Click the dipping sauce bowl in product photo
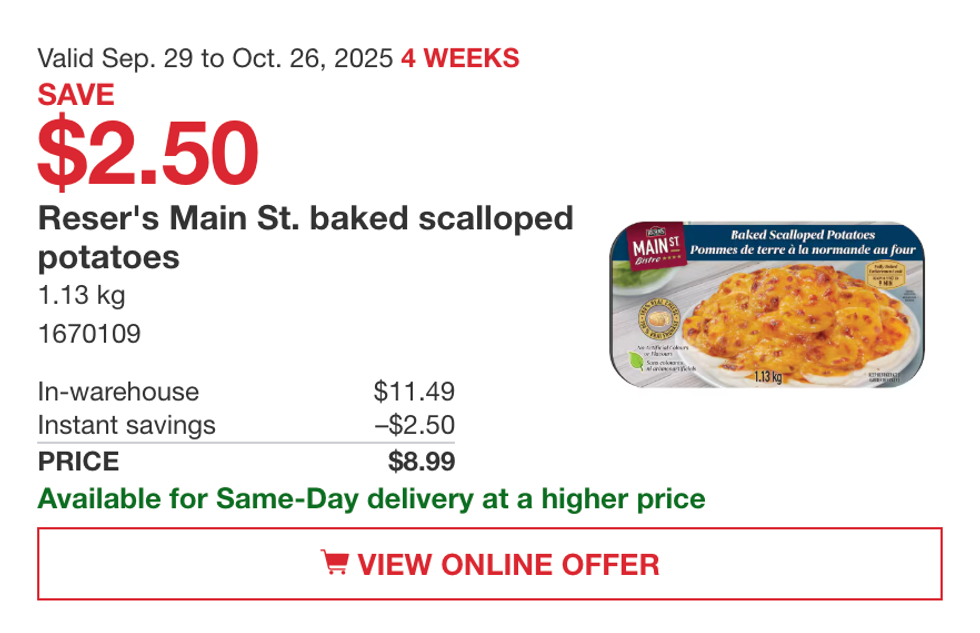Image resolution: width=980 pixels, height=633 pixels. (x=634, y=278)
